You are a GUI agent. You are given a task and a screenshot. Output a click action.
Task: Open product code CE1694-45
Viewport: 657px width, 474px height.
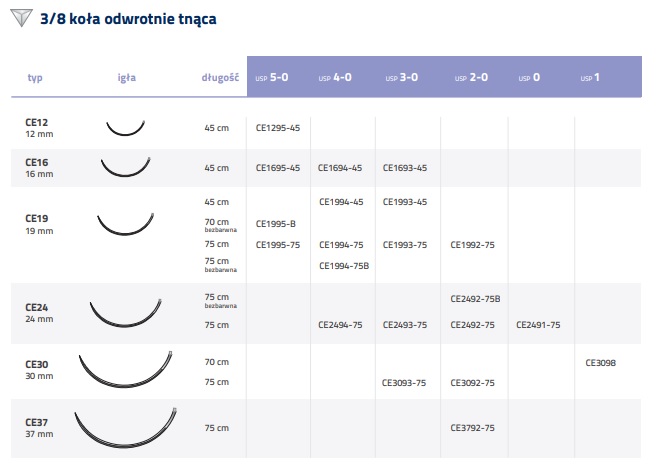341,168
